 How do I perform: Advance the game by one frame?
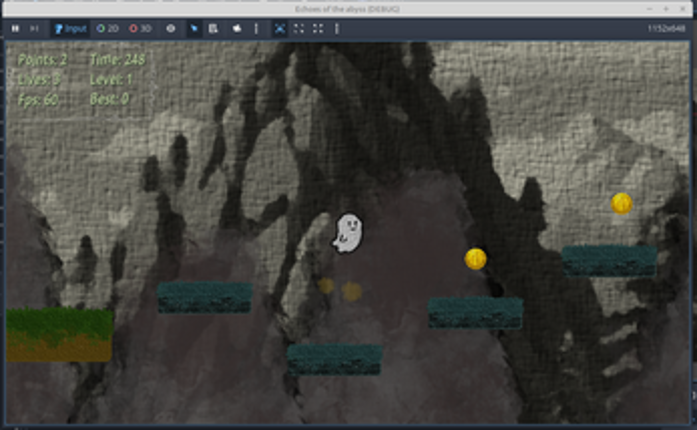point(35,29)
